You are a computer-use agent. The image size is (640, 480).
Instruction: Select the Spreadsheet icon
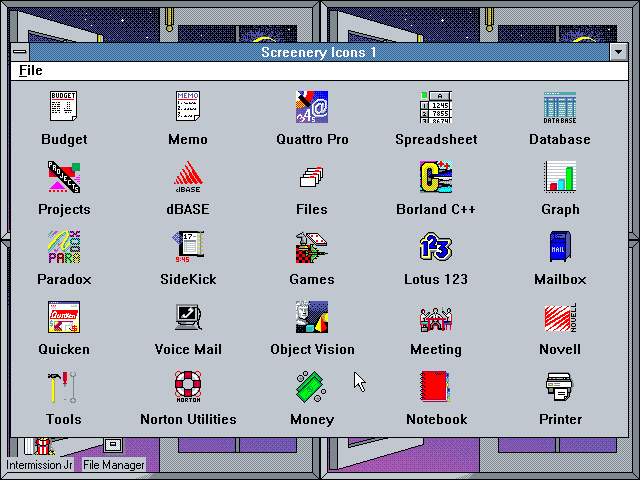[436, 107]
